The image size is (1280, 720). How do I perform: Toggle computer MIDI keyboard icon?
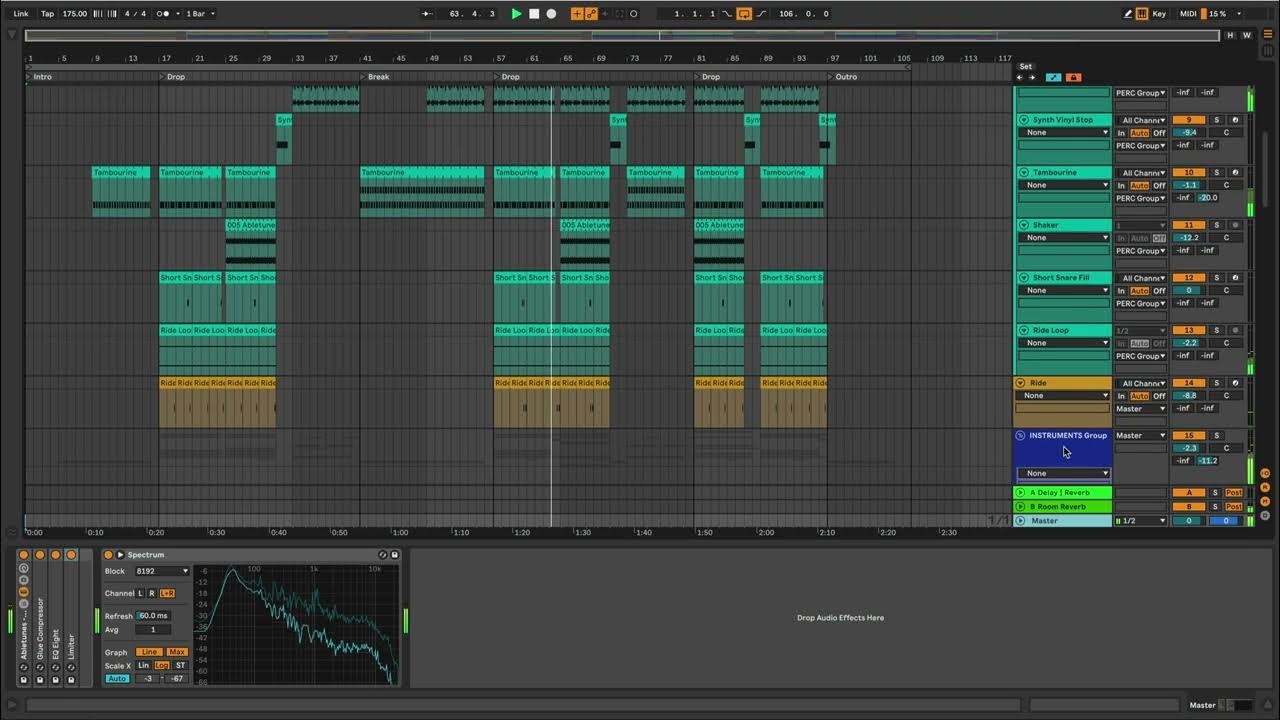1142,14
